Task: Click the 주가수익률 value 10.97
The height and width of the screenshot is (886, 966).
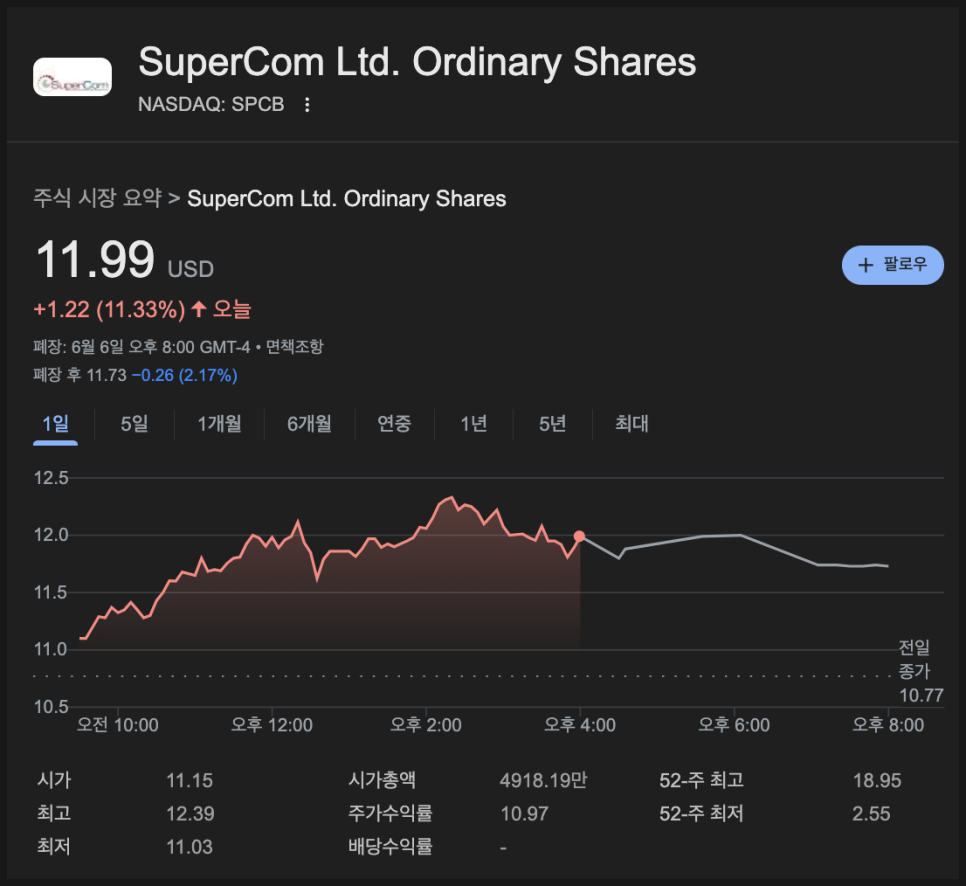Action: (524, 814)
